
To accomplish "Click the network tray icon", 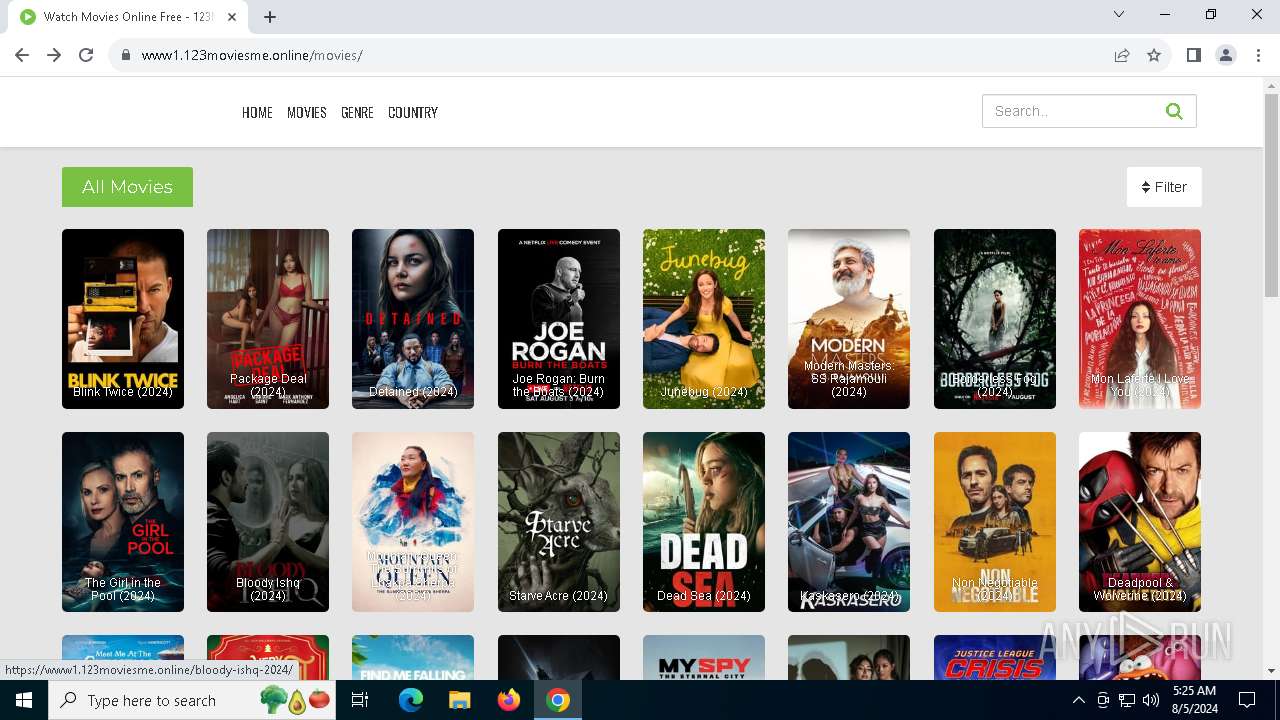I will (x=1127, y=700).
